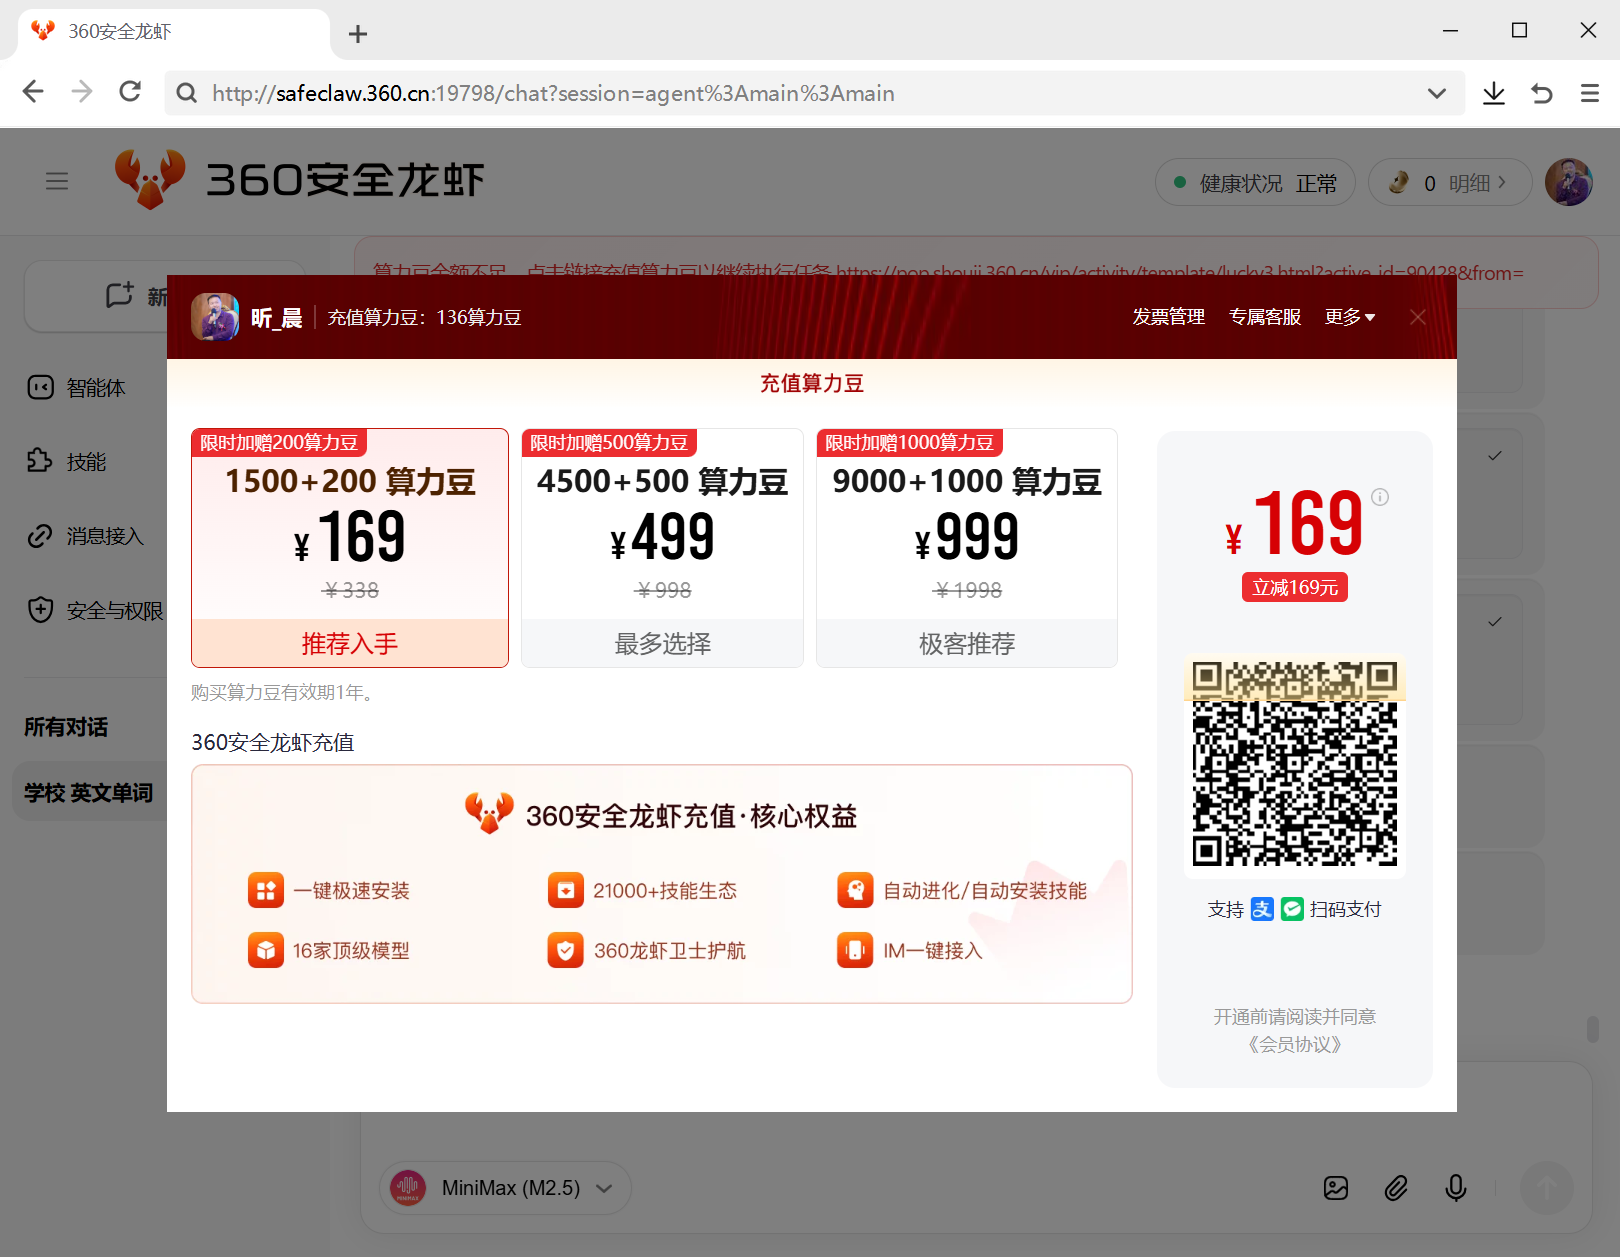Click the browser forward arrow
The image size is (1620, 1257).
(x=82, y=92)
